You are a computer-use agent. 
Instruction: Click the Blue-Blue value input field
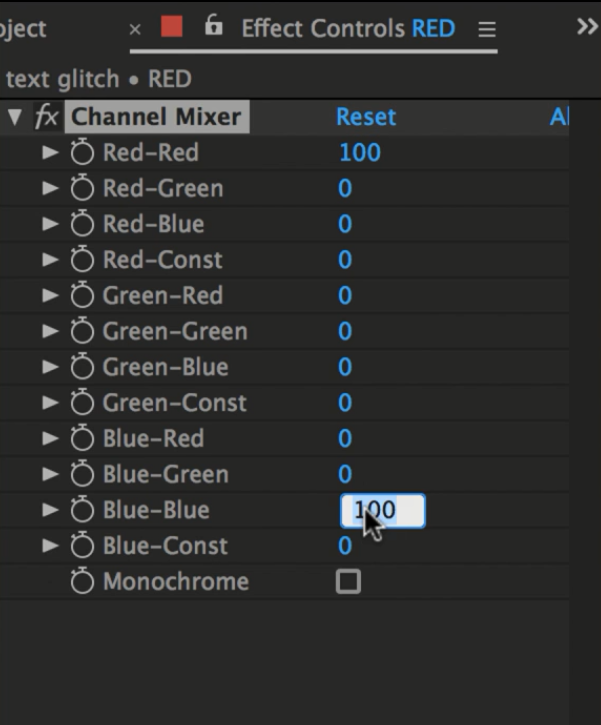click(x=383, y=510)
